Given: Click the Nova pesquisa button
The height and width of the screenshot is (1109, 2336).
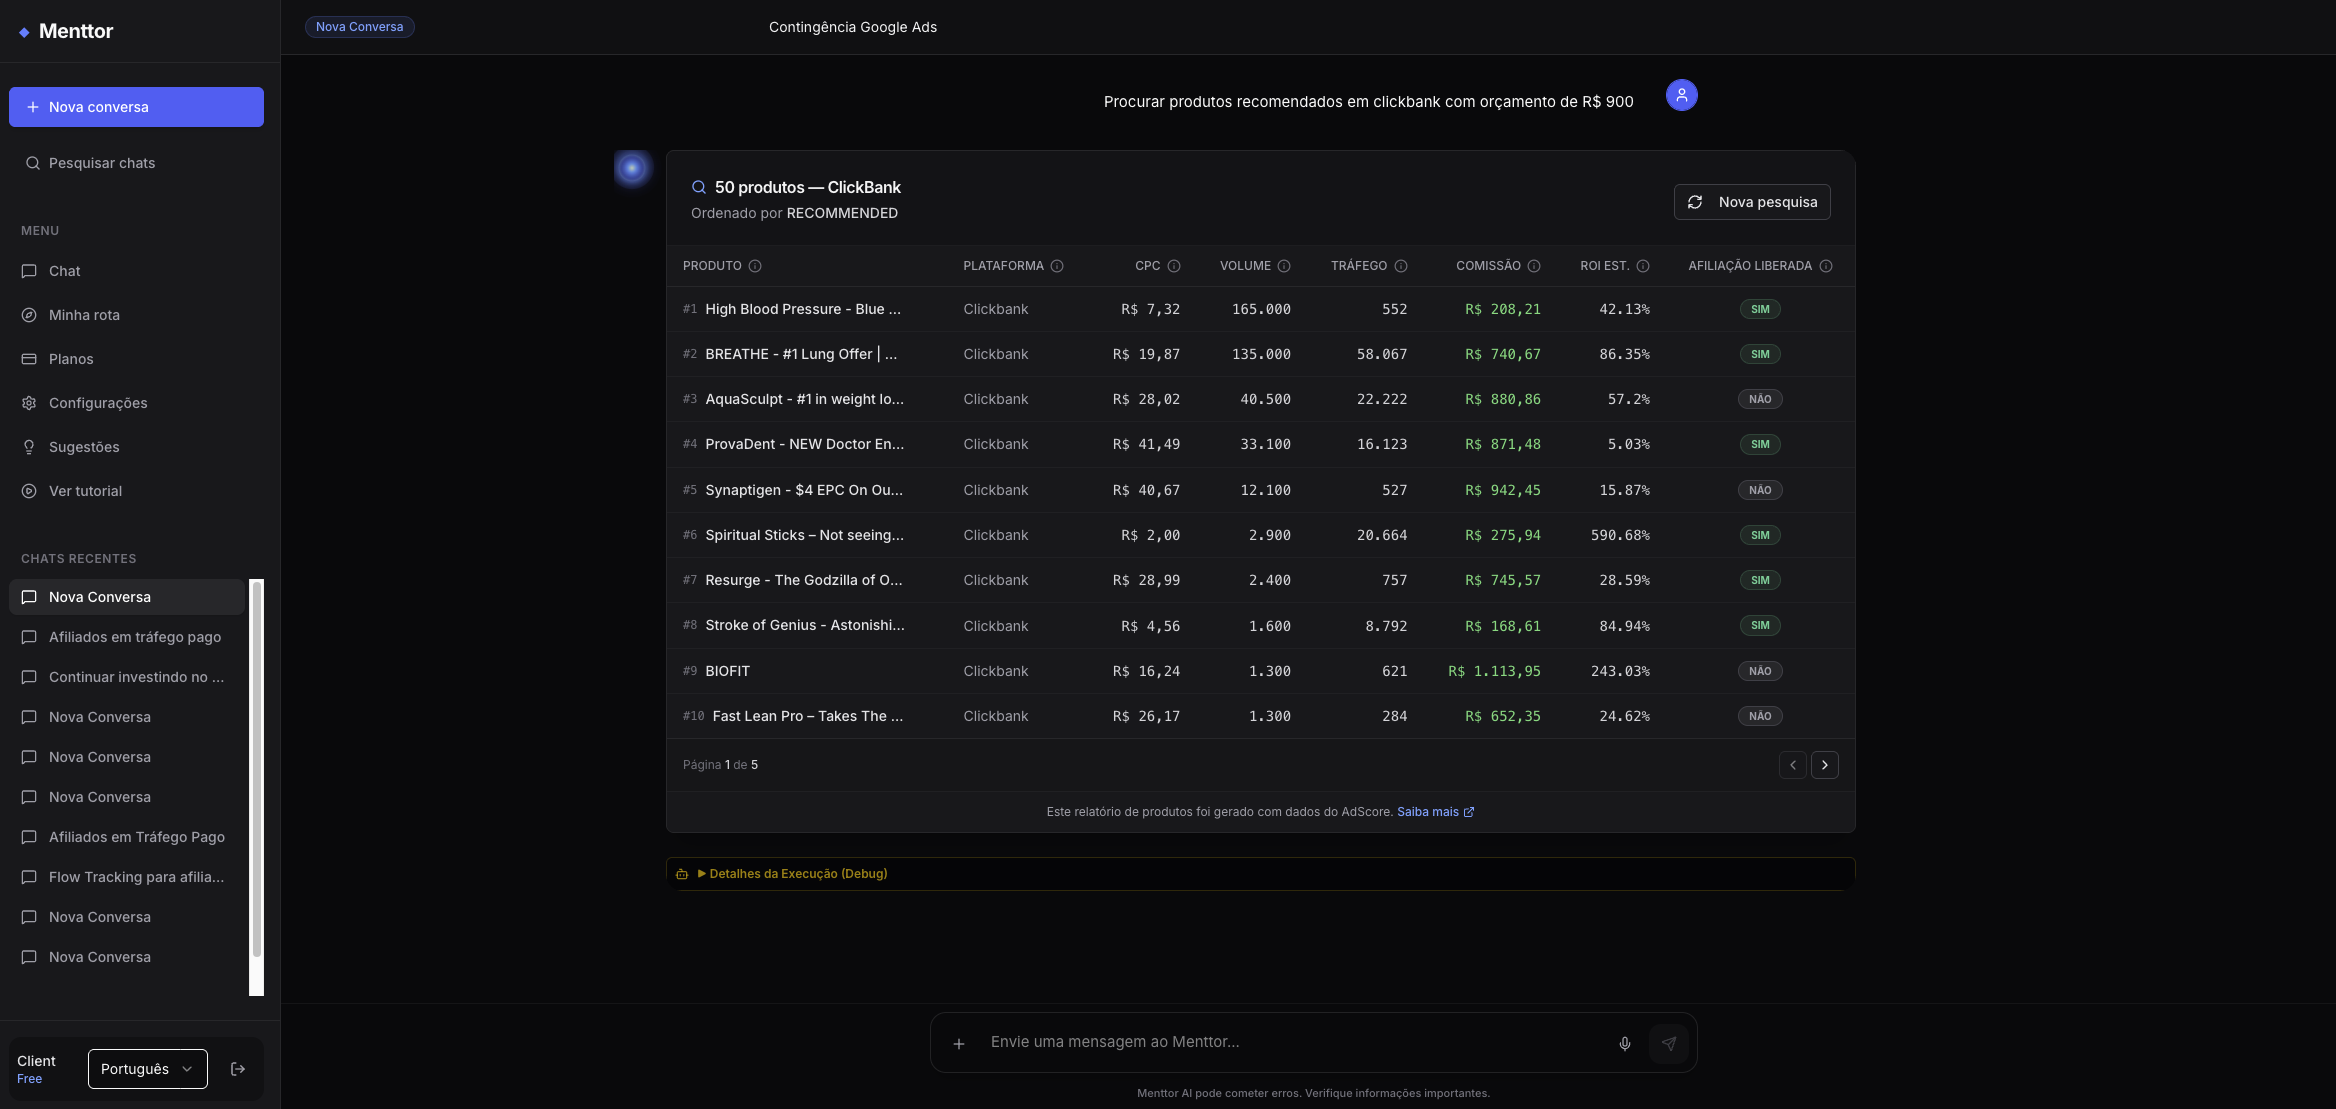Looking at the screenshot, I should click(x=1752, y=202).
